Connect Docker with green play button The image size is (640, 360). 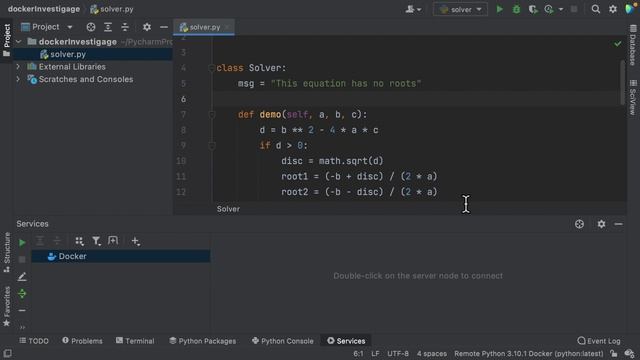22,242
